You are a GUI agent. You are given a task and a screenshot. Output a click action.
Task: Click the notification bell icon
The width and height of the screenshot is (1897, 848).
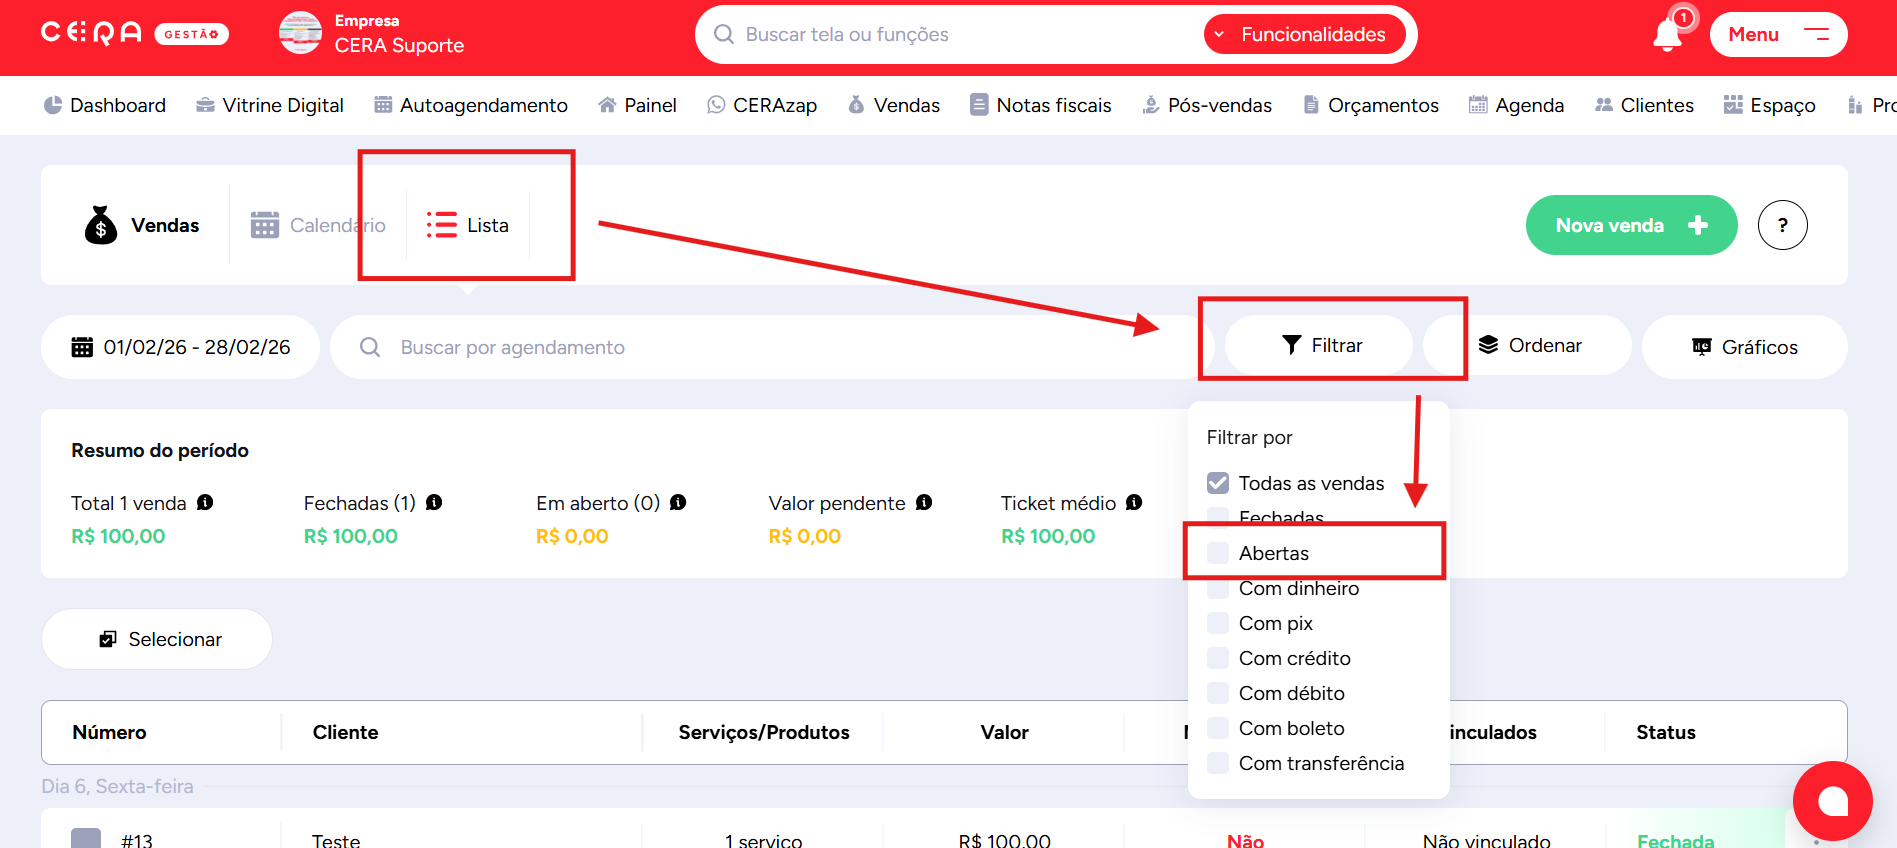click(x=1667, y=35)
